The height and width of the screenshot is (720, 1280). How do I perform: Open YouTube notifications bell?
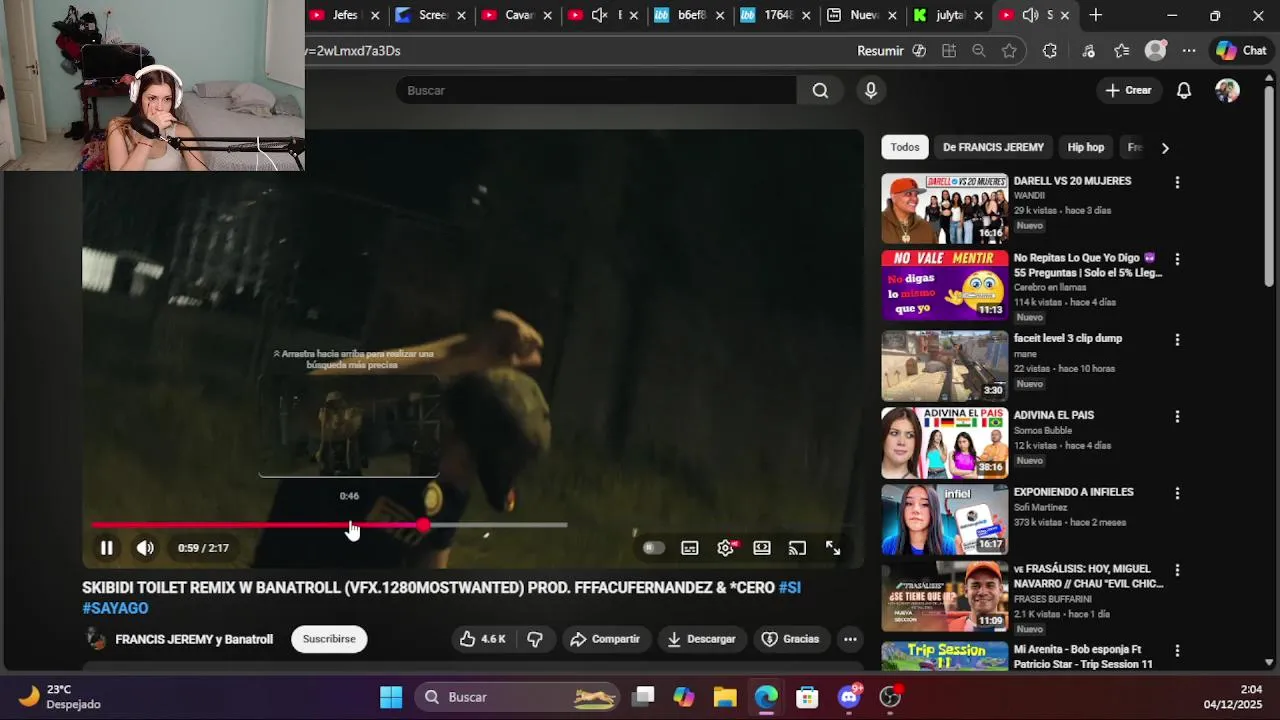tap(1184, 90)
